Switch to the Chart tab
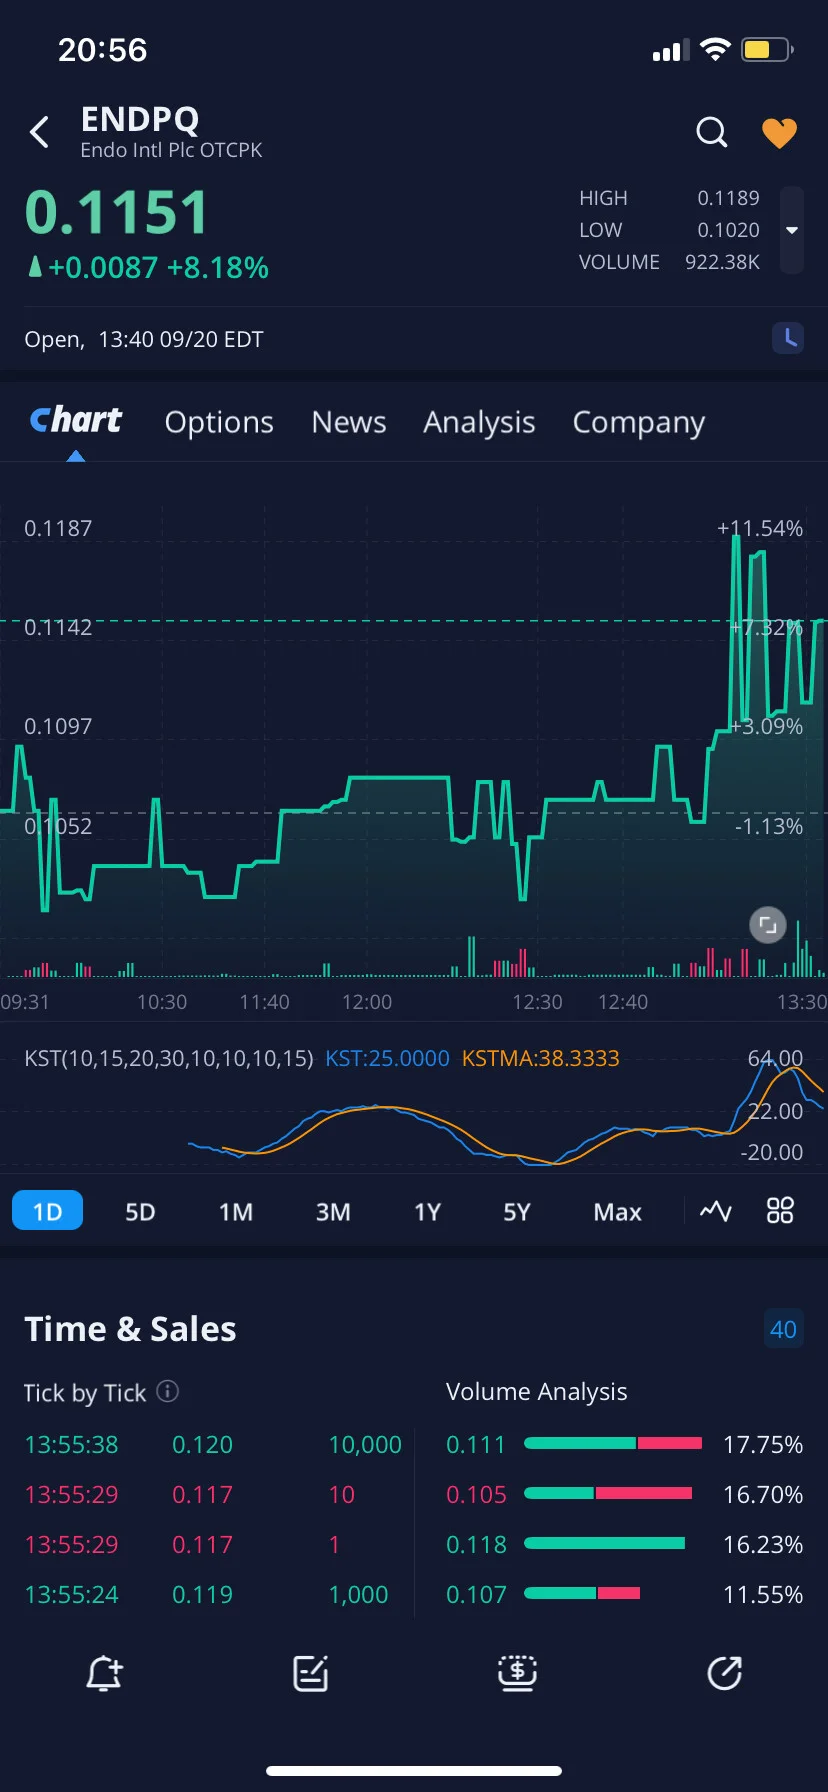The height and width of the screenshot is (1792, 828). [x=76, y=421]
